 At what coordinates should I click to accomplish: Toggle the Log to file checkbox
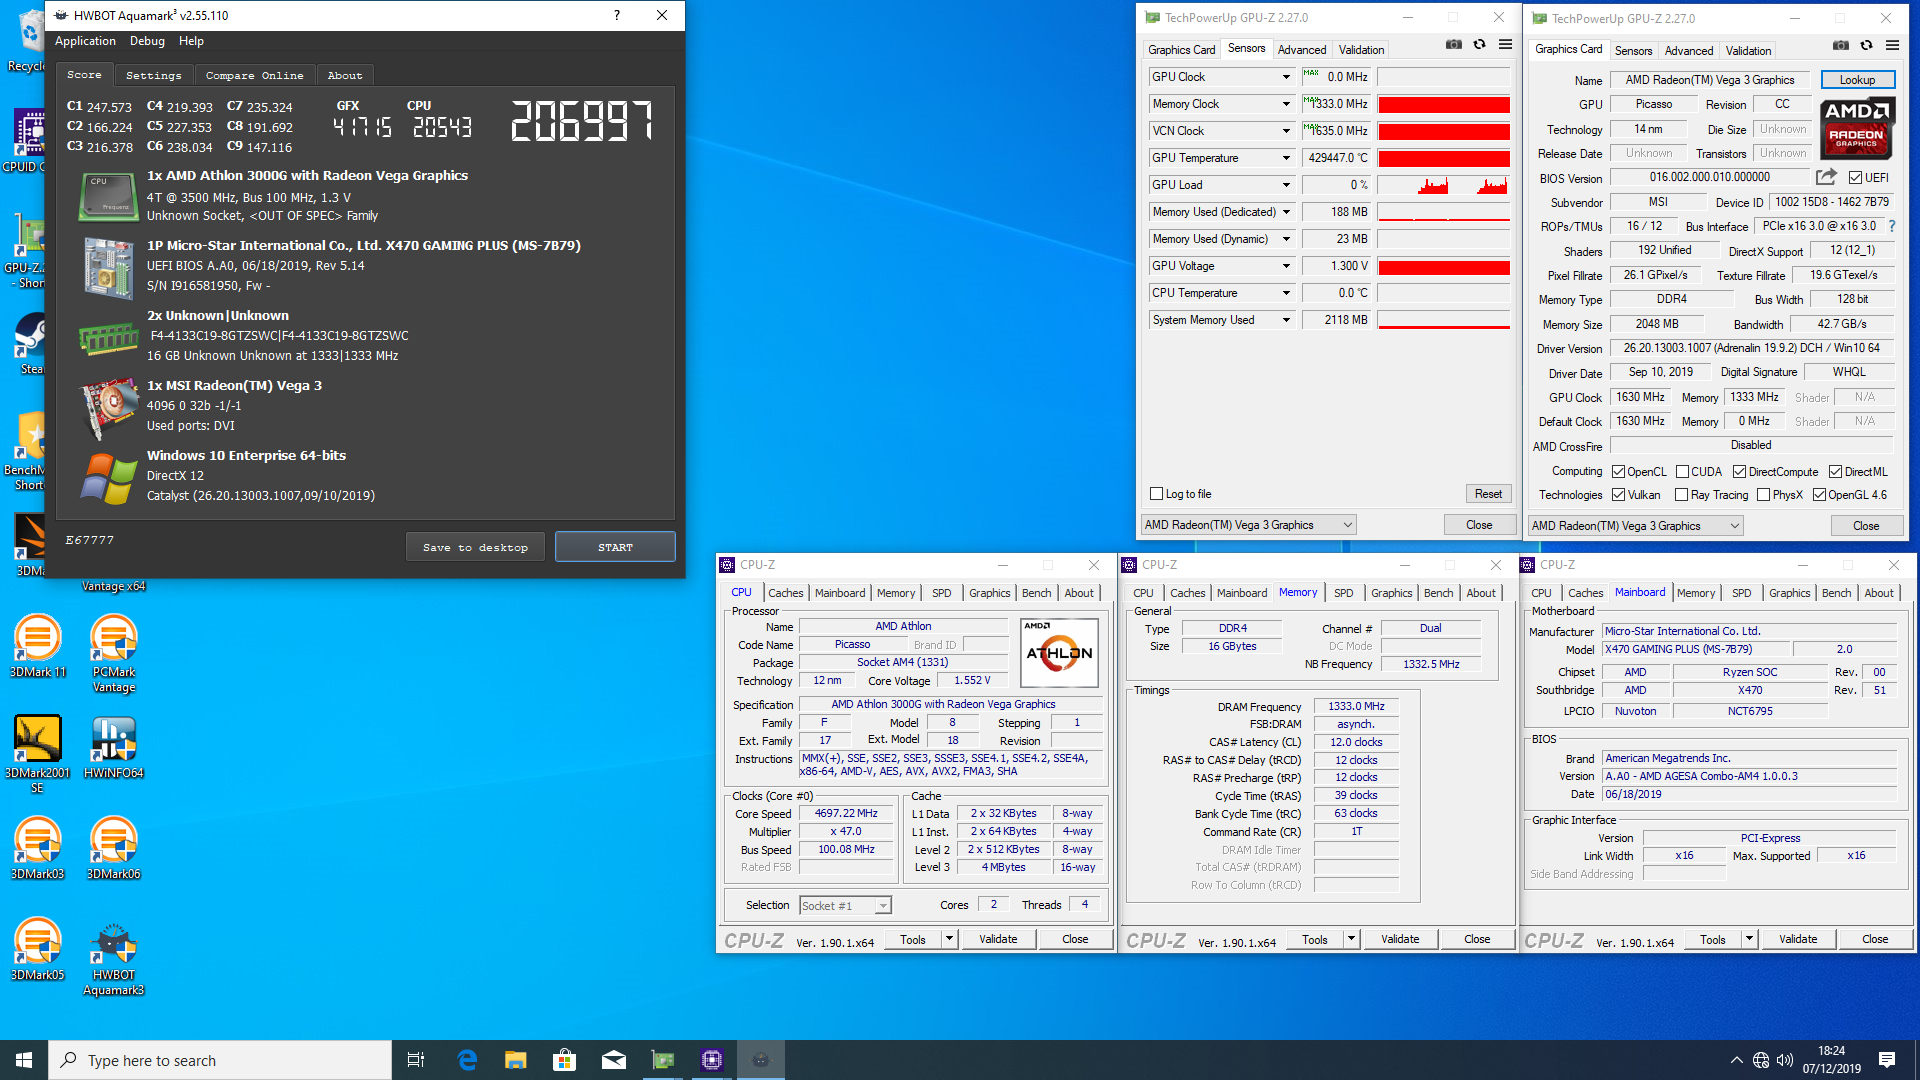(1157, 494)
